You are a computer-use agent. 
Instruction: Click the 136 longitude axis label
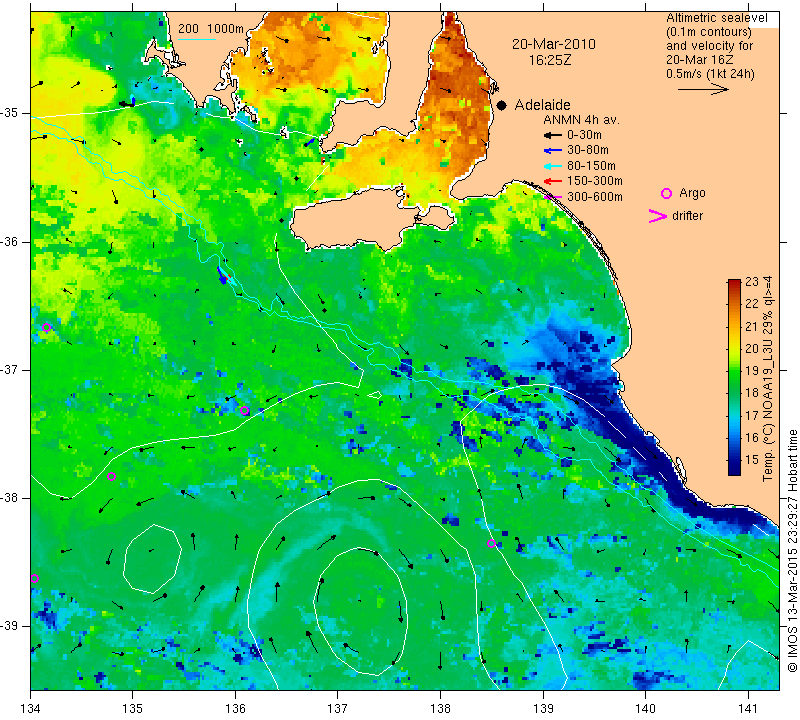point(235,709)
